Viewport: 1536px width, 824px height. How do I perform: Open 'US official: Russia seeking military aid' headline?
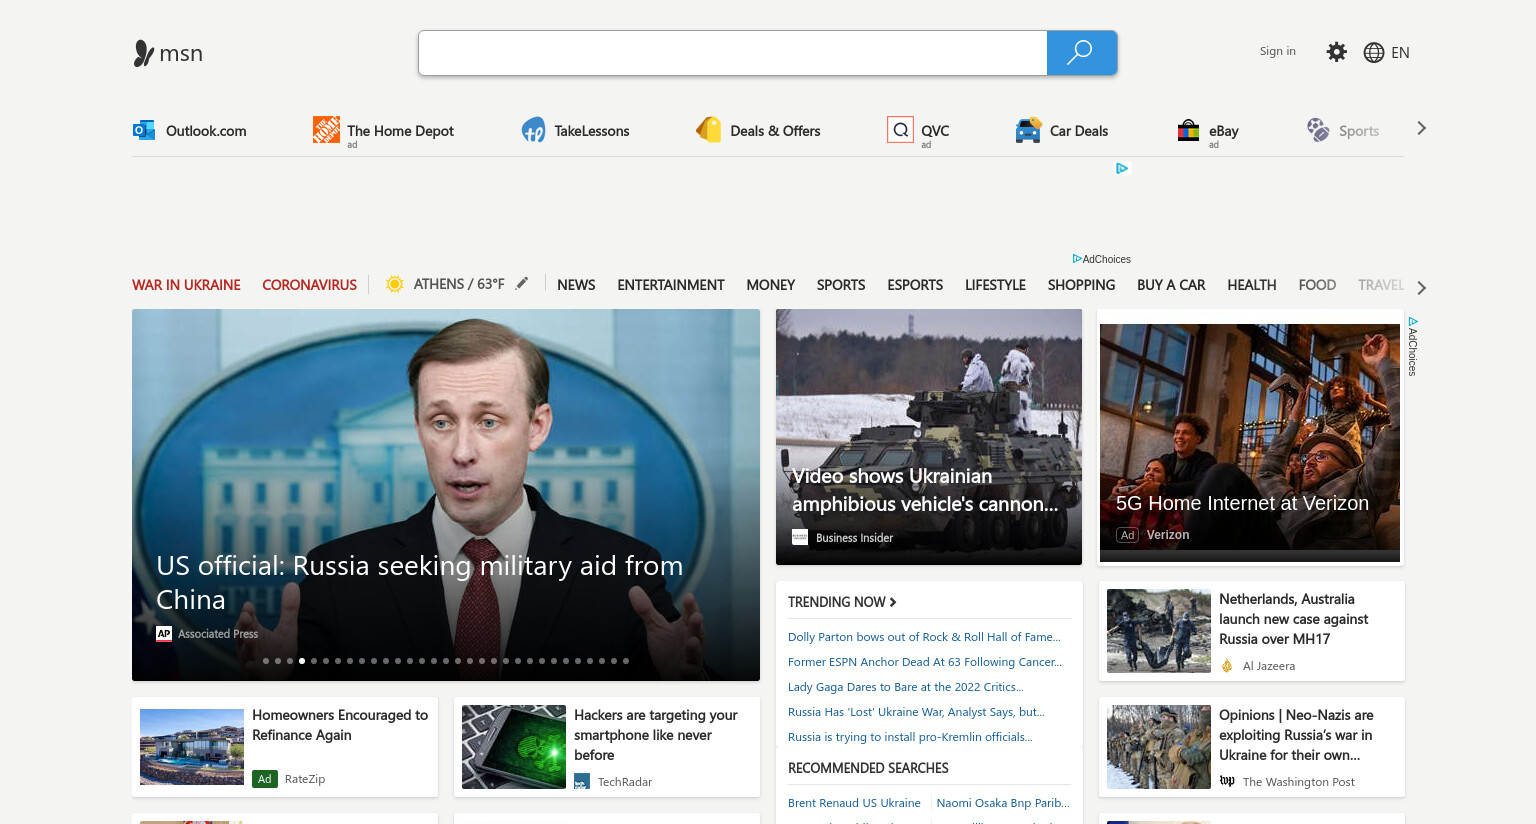point(420,582)
